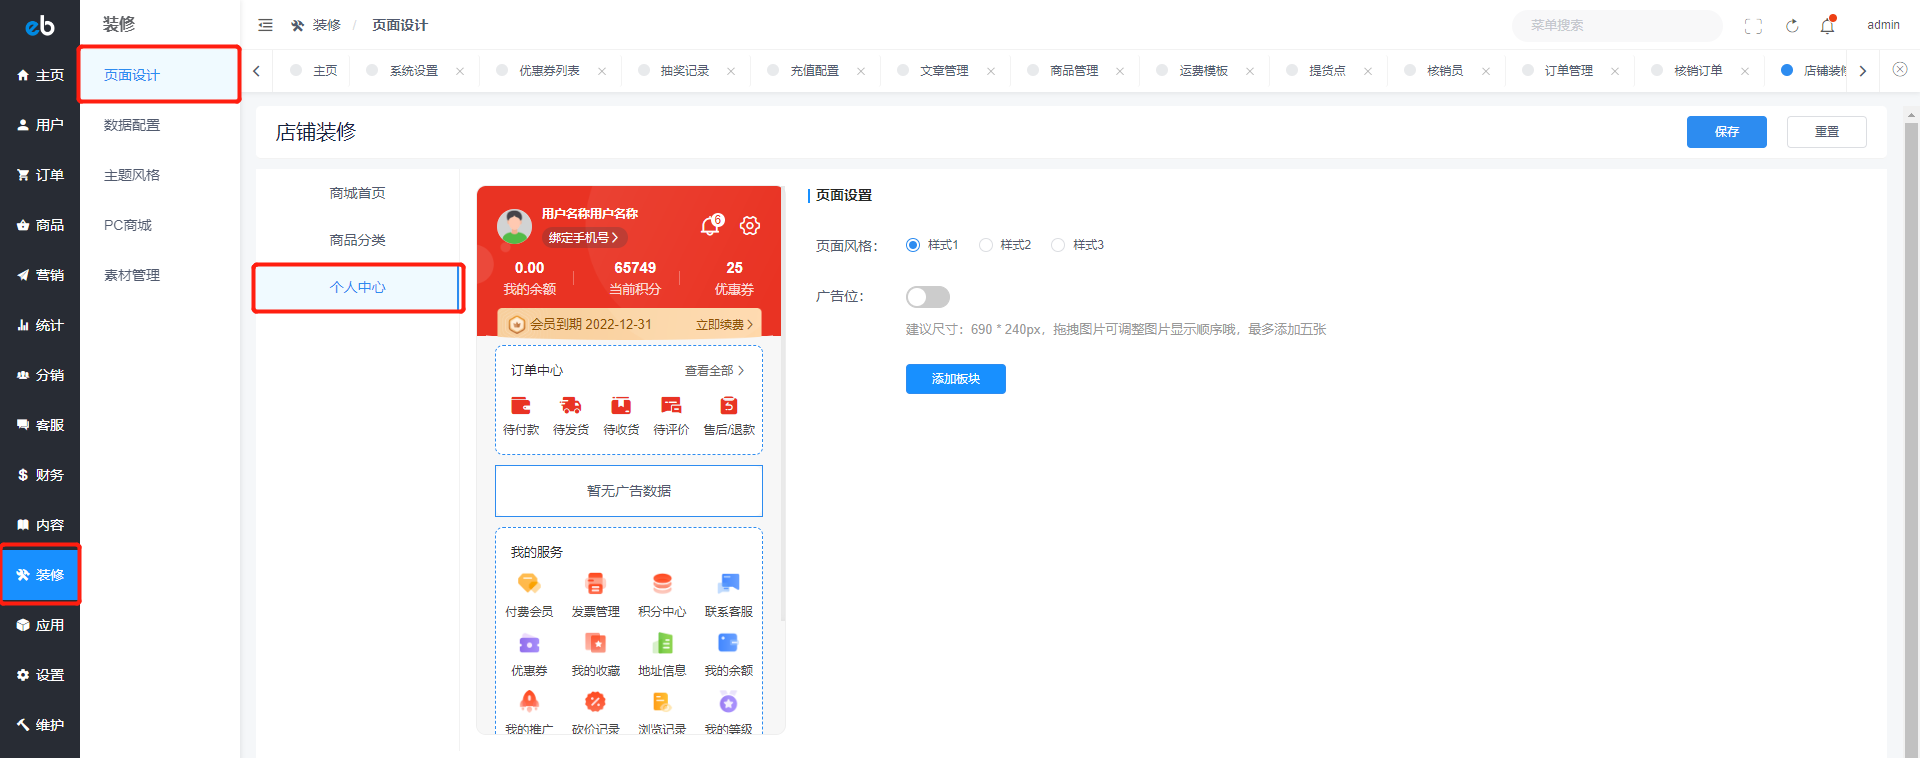Click the bell icon in phone preview

[x=711, y=225]
